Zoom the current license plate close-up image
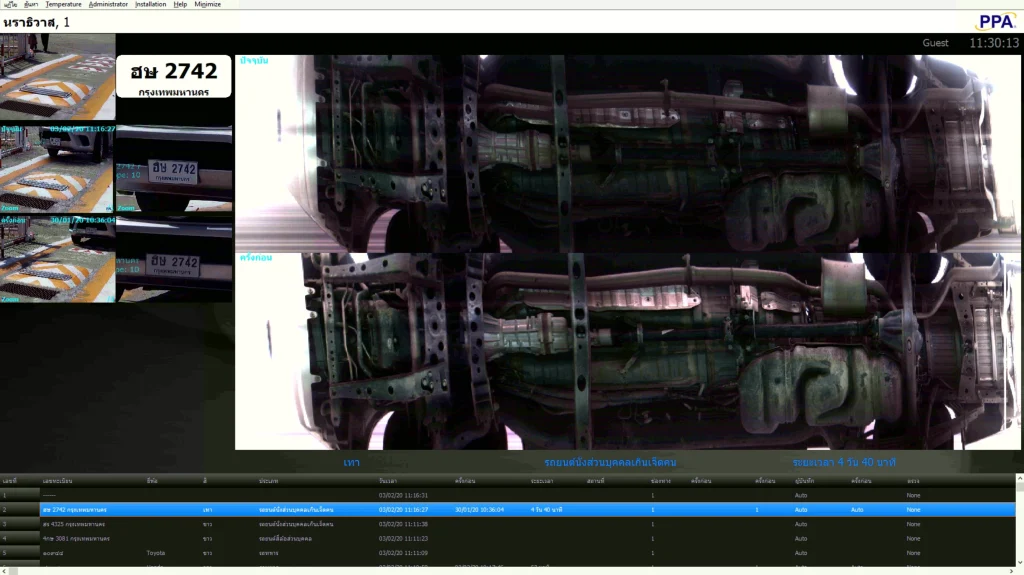 pos(174,168)
